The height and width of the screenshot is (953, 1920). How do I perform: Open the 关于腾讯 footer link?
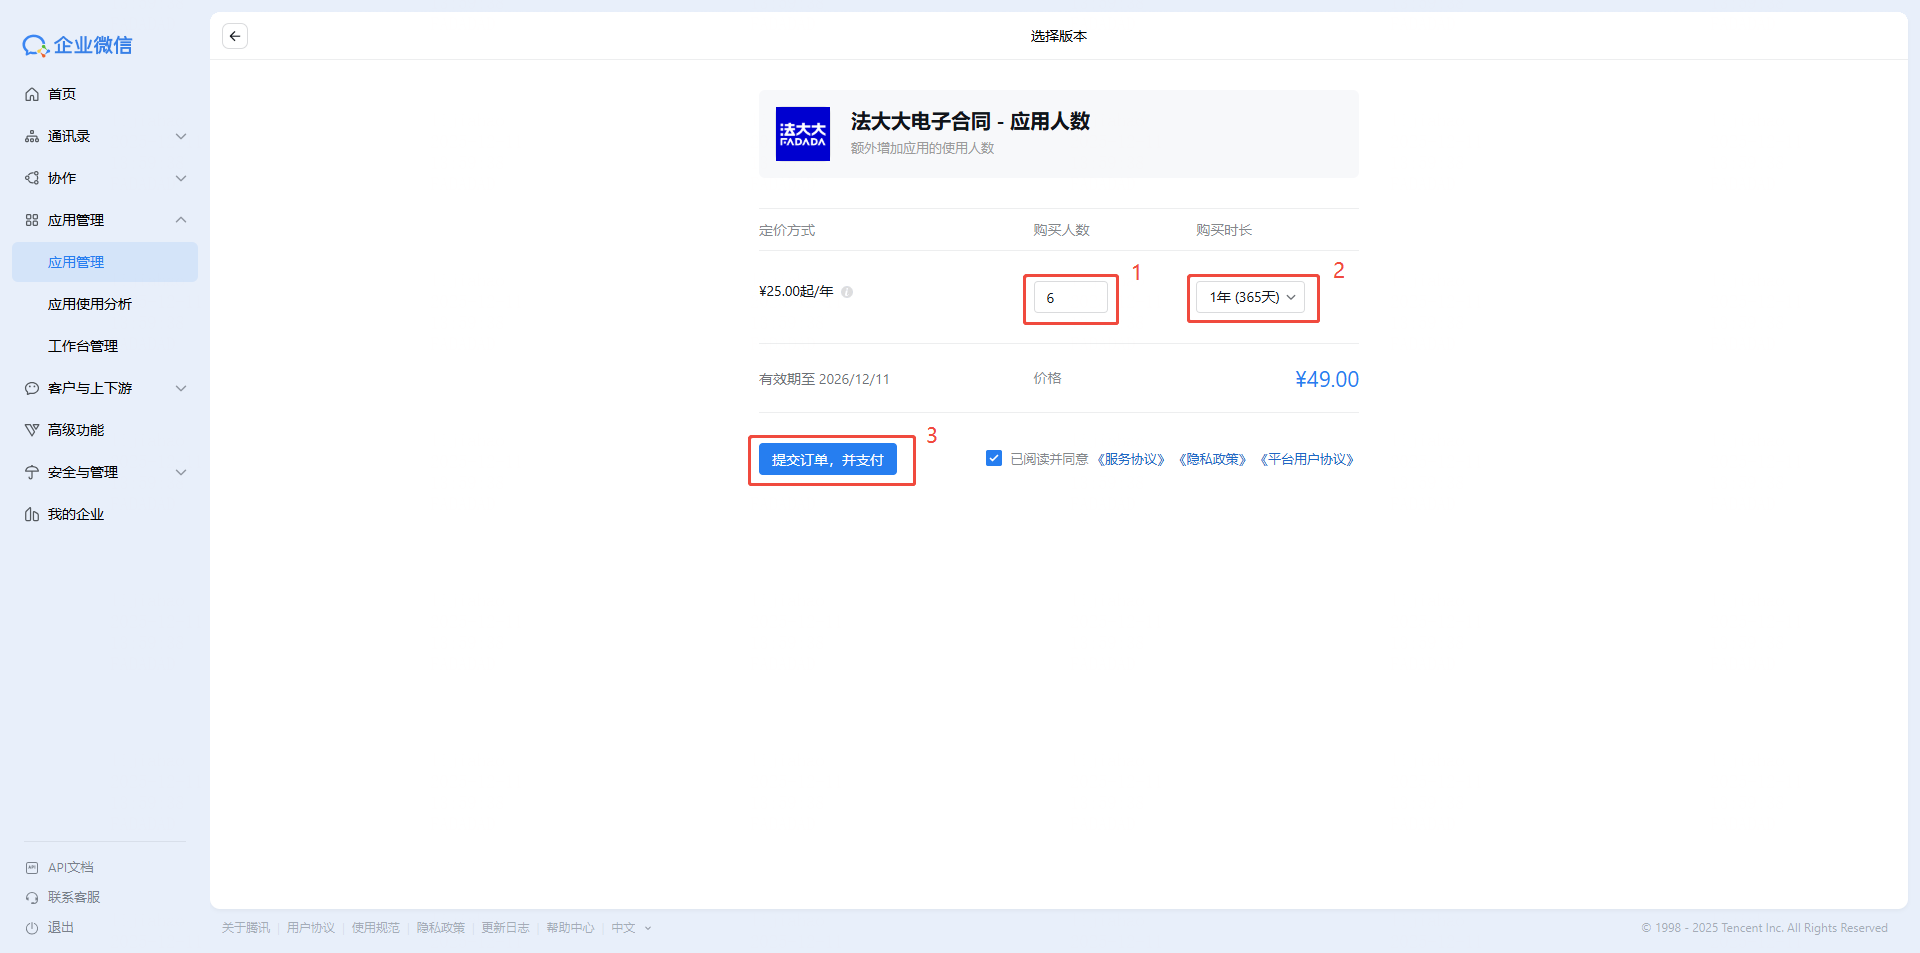[246, 928]
